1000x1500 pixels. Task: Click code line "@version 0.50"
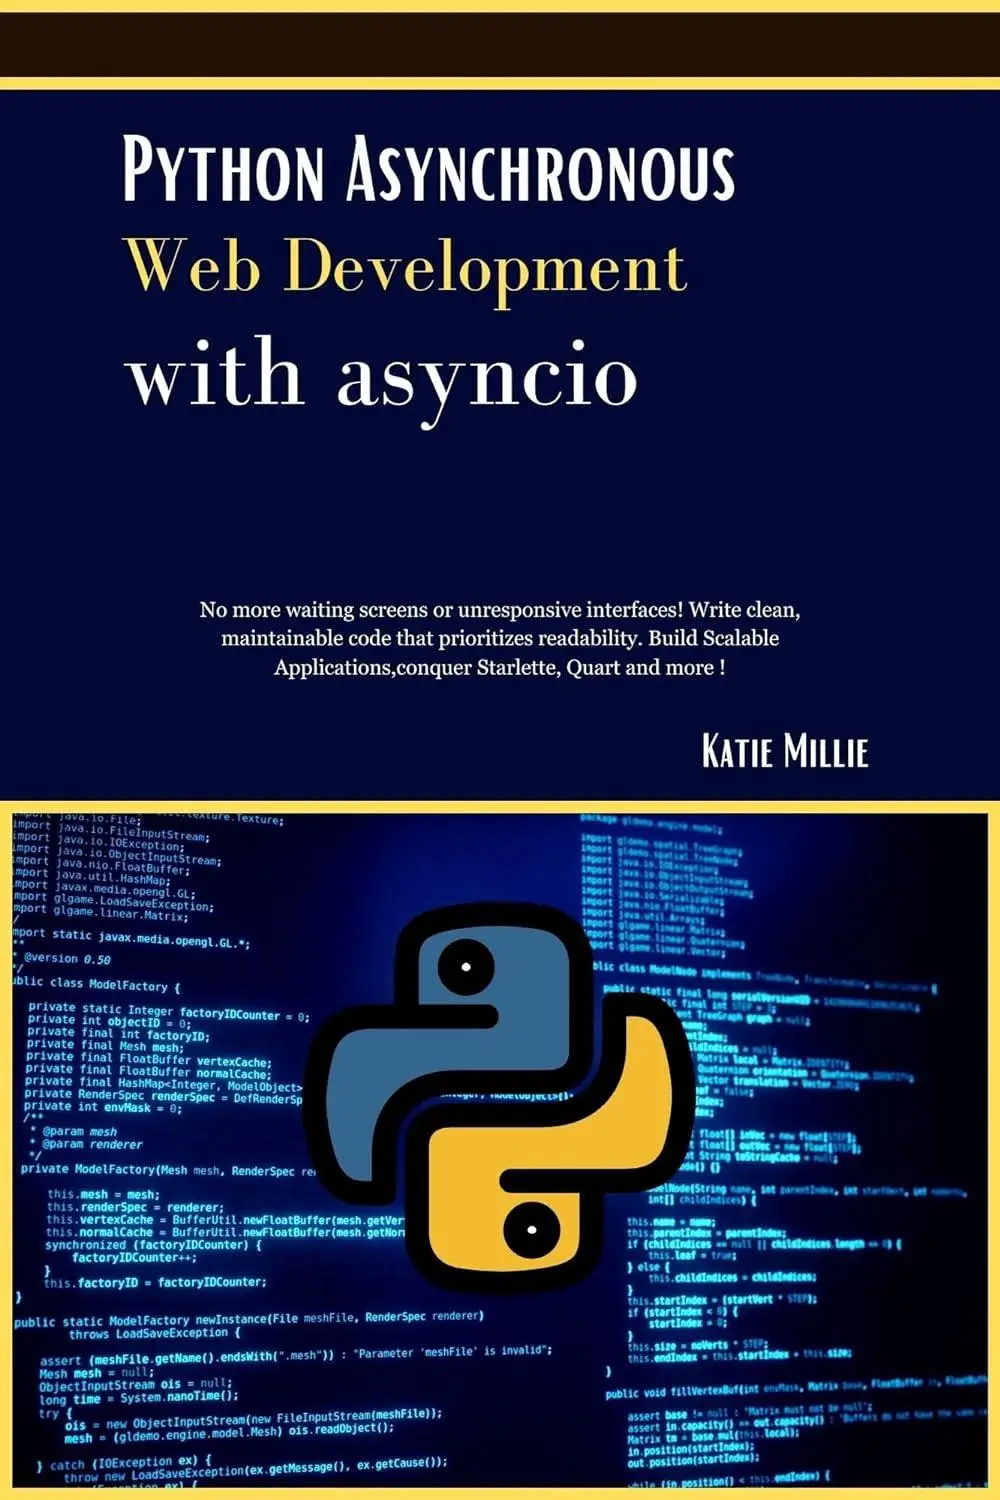click(x=68, y=958)
